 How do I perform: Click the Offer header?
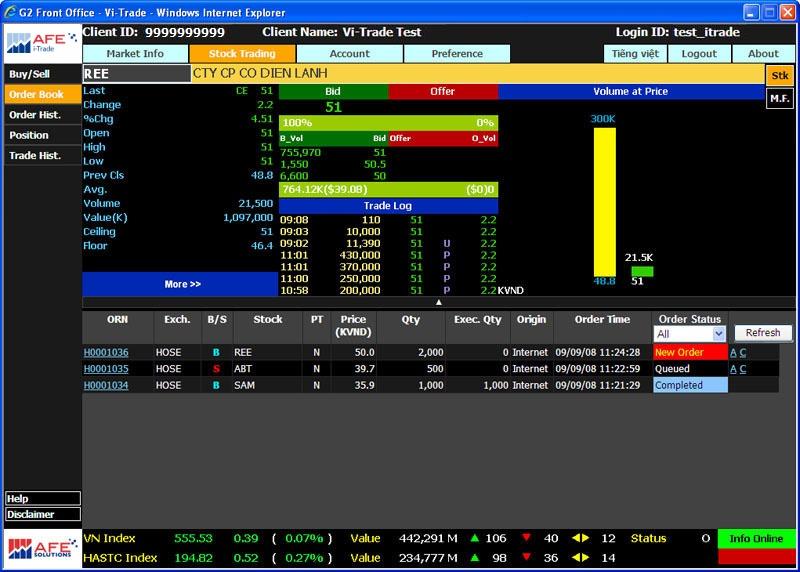[443, 91]
